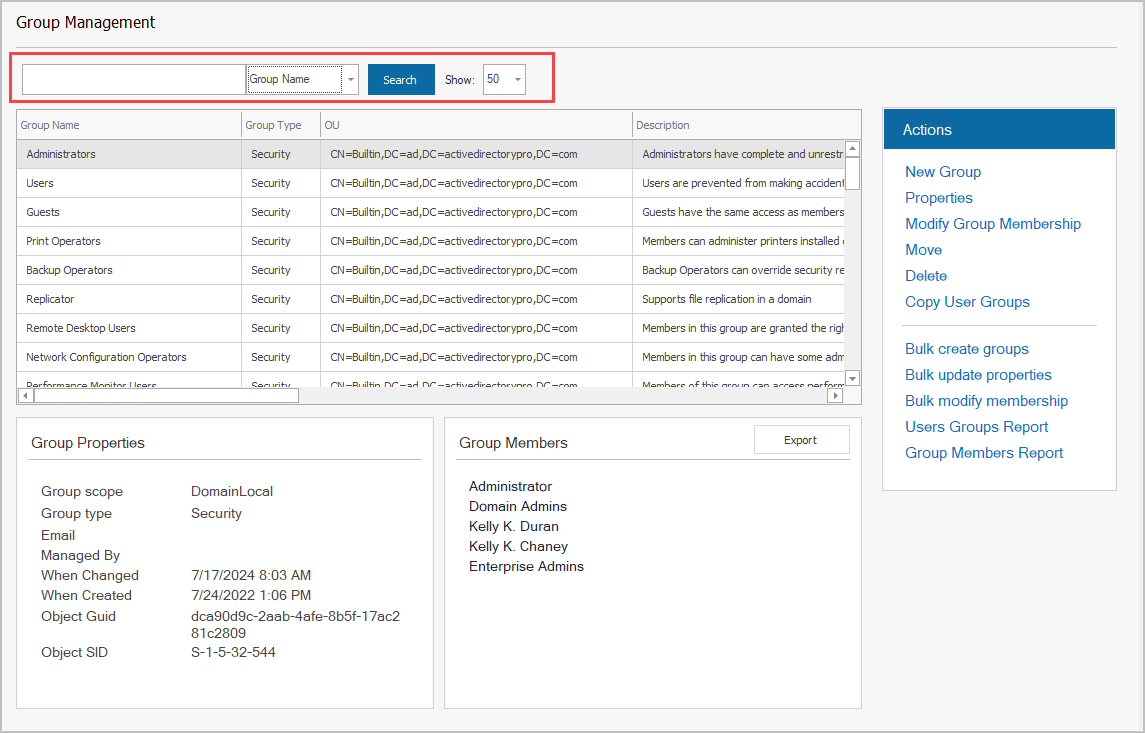1145x733 pixels.
Task: Click the Search button
Action: (x=401, y=80)
